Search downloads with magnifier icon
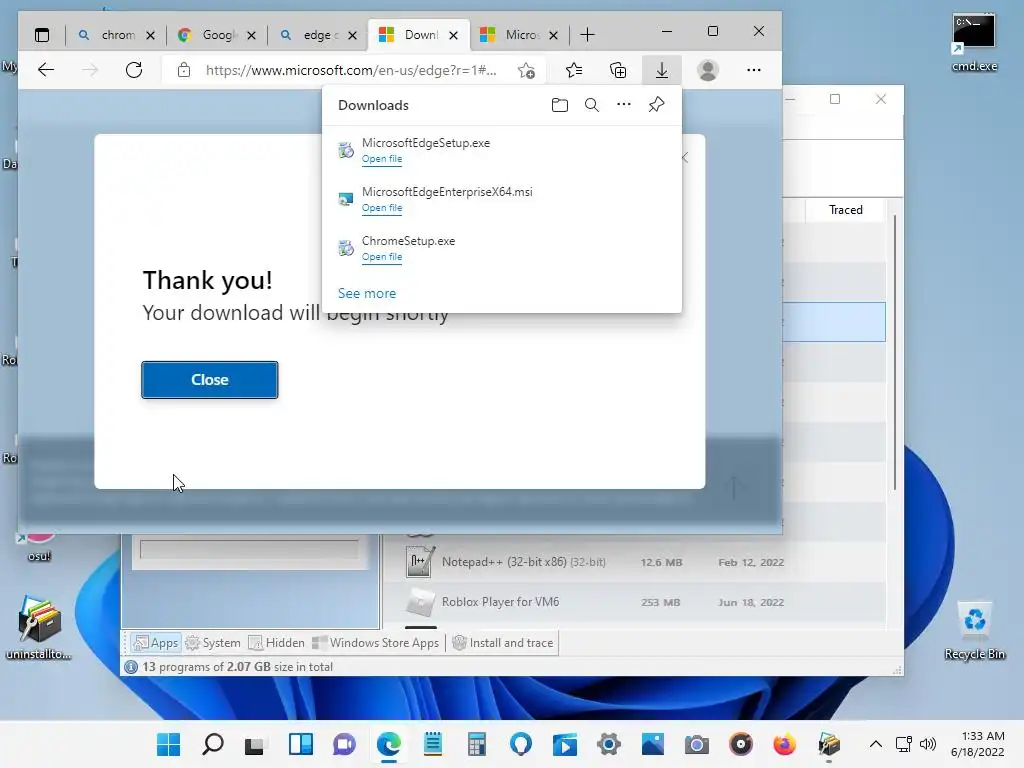Viewport: 1024px width, 768px height. pyautogui.click(x=592, y=105)
